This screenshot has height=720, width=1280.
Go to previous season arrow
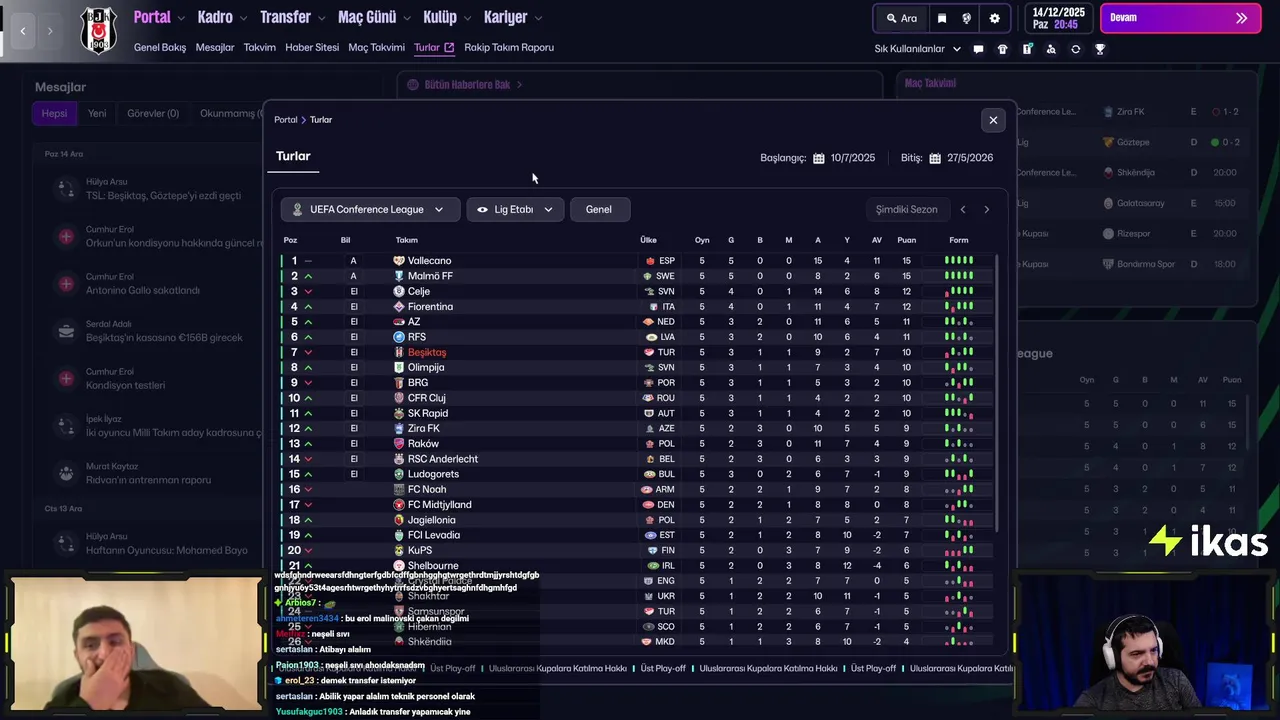(x=963, y=209)
